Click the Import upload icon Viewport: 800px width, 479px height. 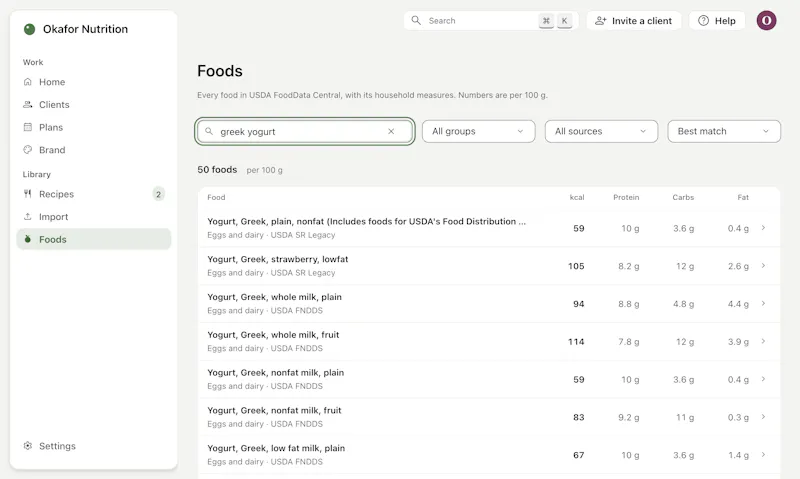(x=28, y=216)
